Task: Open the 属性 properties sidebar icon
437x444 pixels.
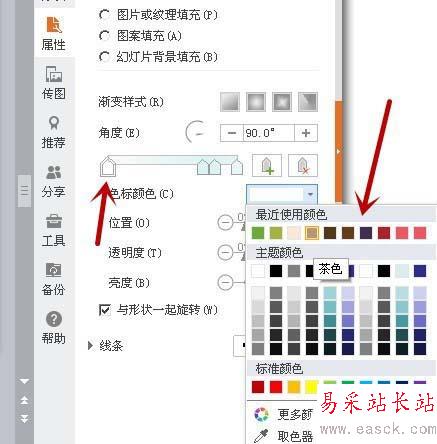Action: click(x=54, y=33)
